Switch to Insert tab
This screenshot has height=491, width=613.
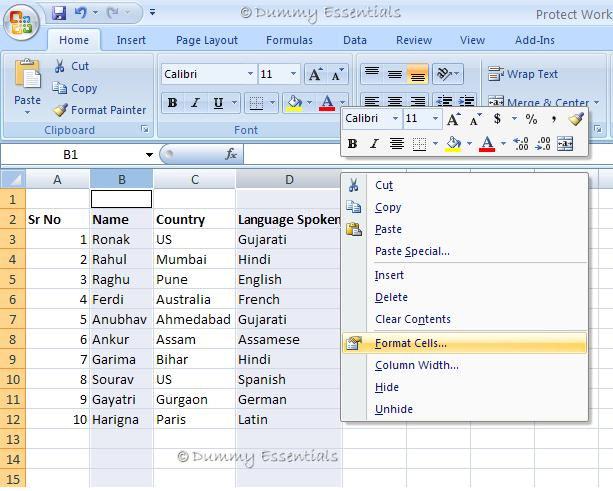[131, 40]
